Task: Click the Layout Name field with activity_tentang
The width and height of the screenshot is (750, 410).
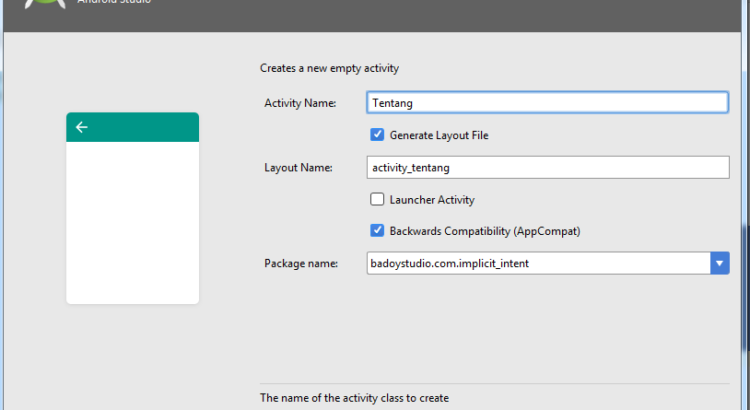Action: (x=547, y=167)
